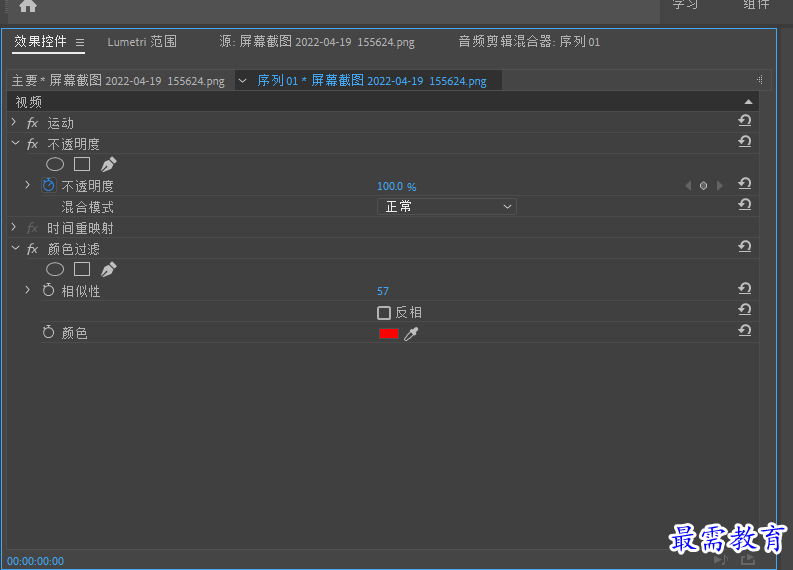Open the red 颜色 swatch picker
Screen dimensions: 793x570
(389, 334)
